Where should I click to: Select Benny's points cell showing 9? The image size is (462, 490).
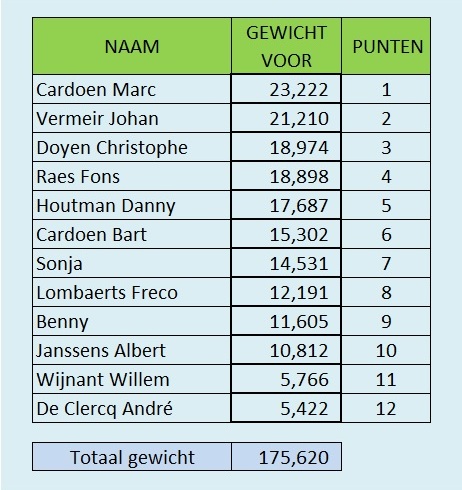(386, 321)
